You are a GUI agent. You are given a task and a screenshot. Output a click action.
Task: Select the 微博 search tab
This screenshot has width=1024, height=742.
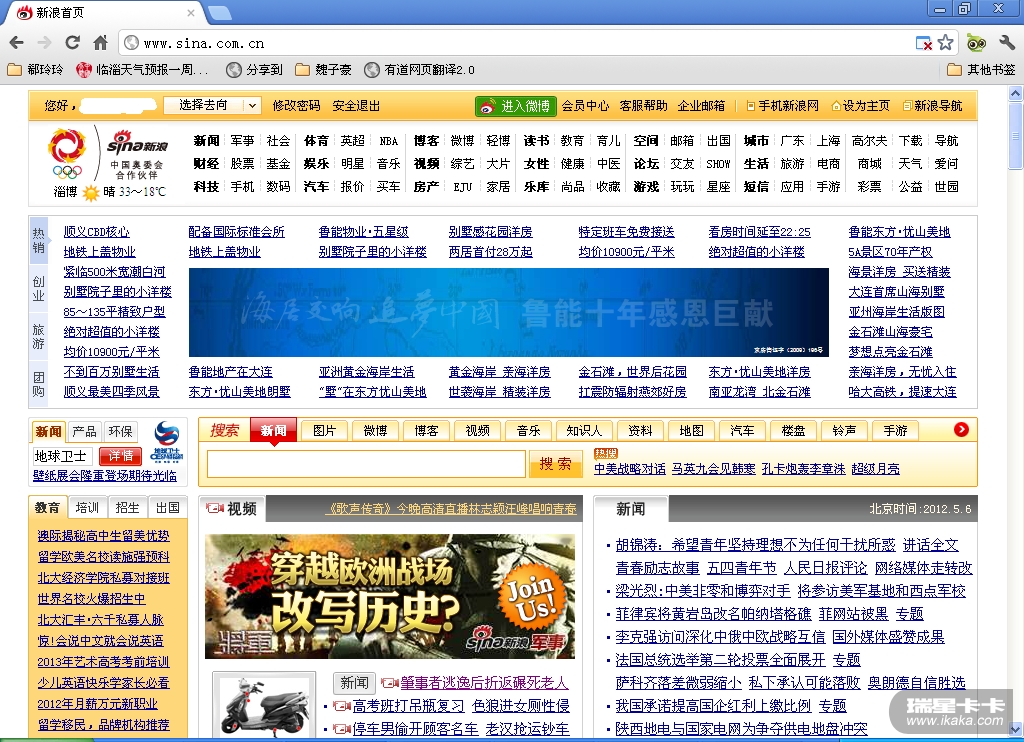pyautogui.click(x=376, y=431)
